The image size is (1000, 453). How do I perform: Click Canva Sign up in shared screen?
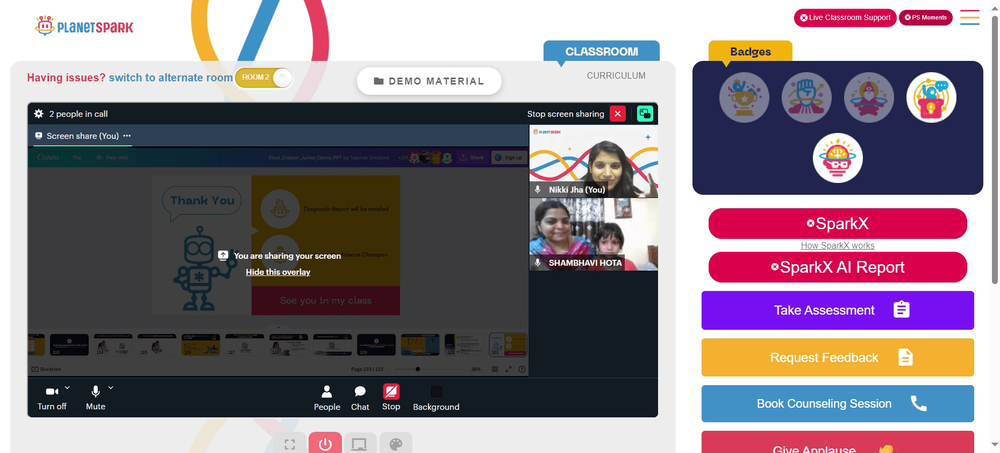(x=508, y=158)
